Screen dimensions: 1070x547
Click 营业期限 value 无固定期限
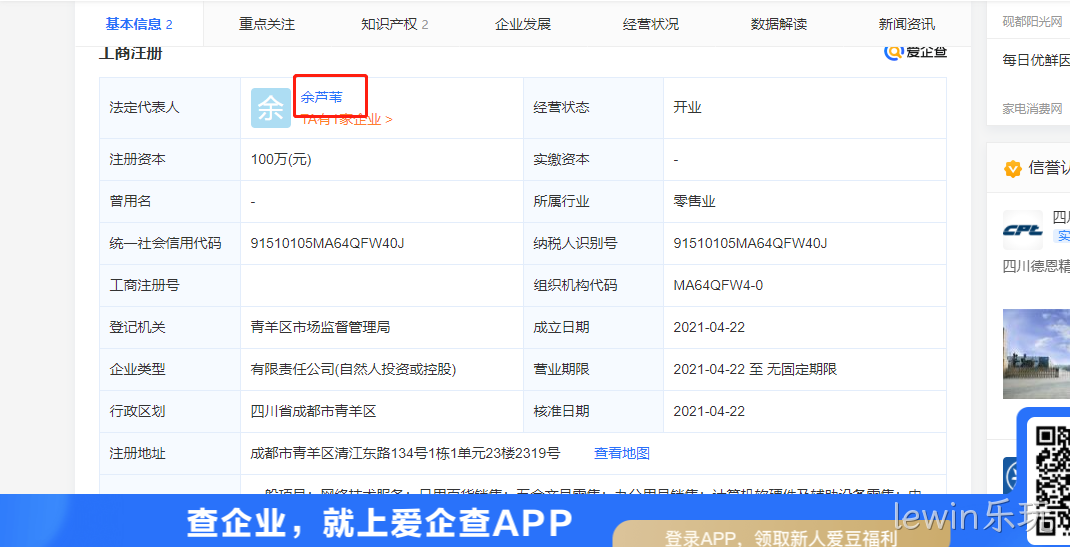point(802,370)
